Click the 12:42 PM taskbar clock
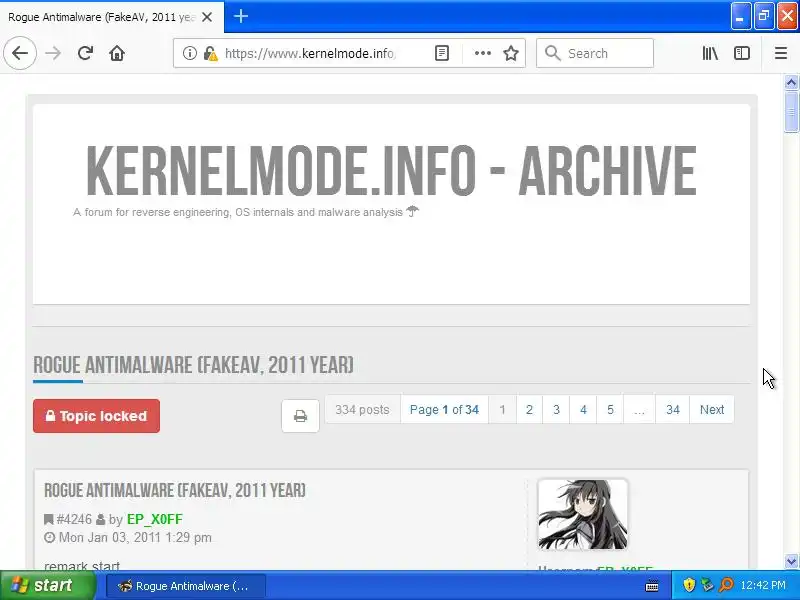Screen dimensions: 800x600 763,585
